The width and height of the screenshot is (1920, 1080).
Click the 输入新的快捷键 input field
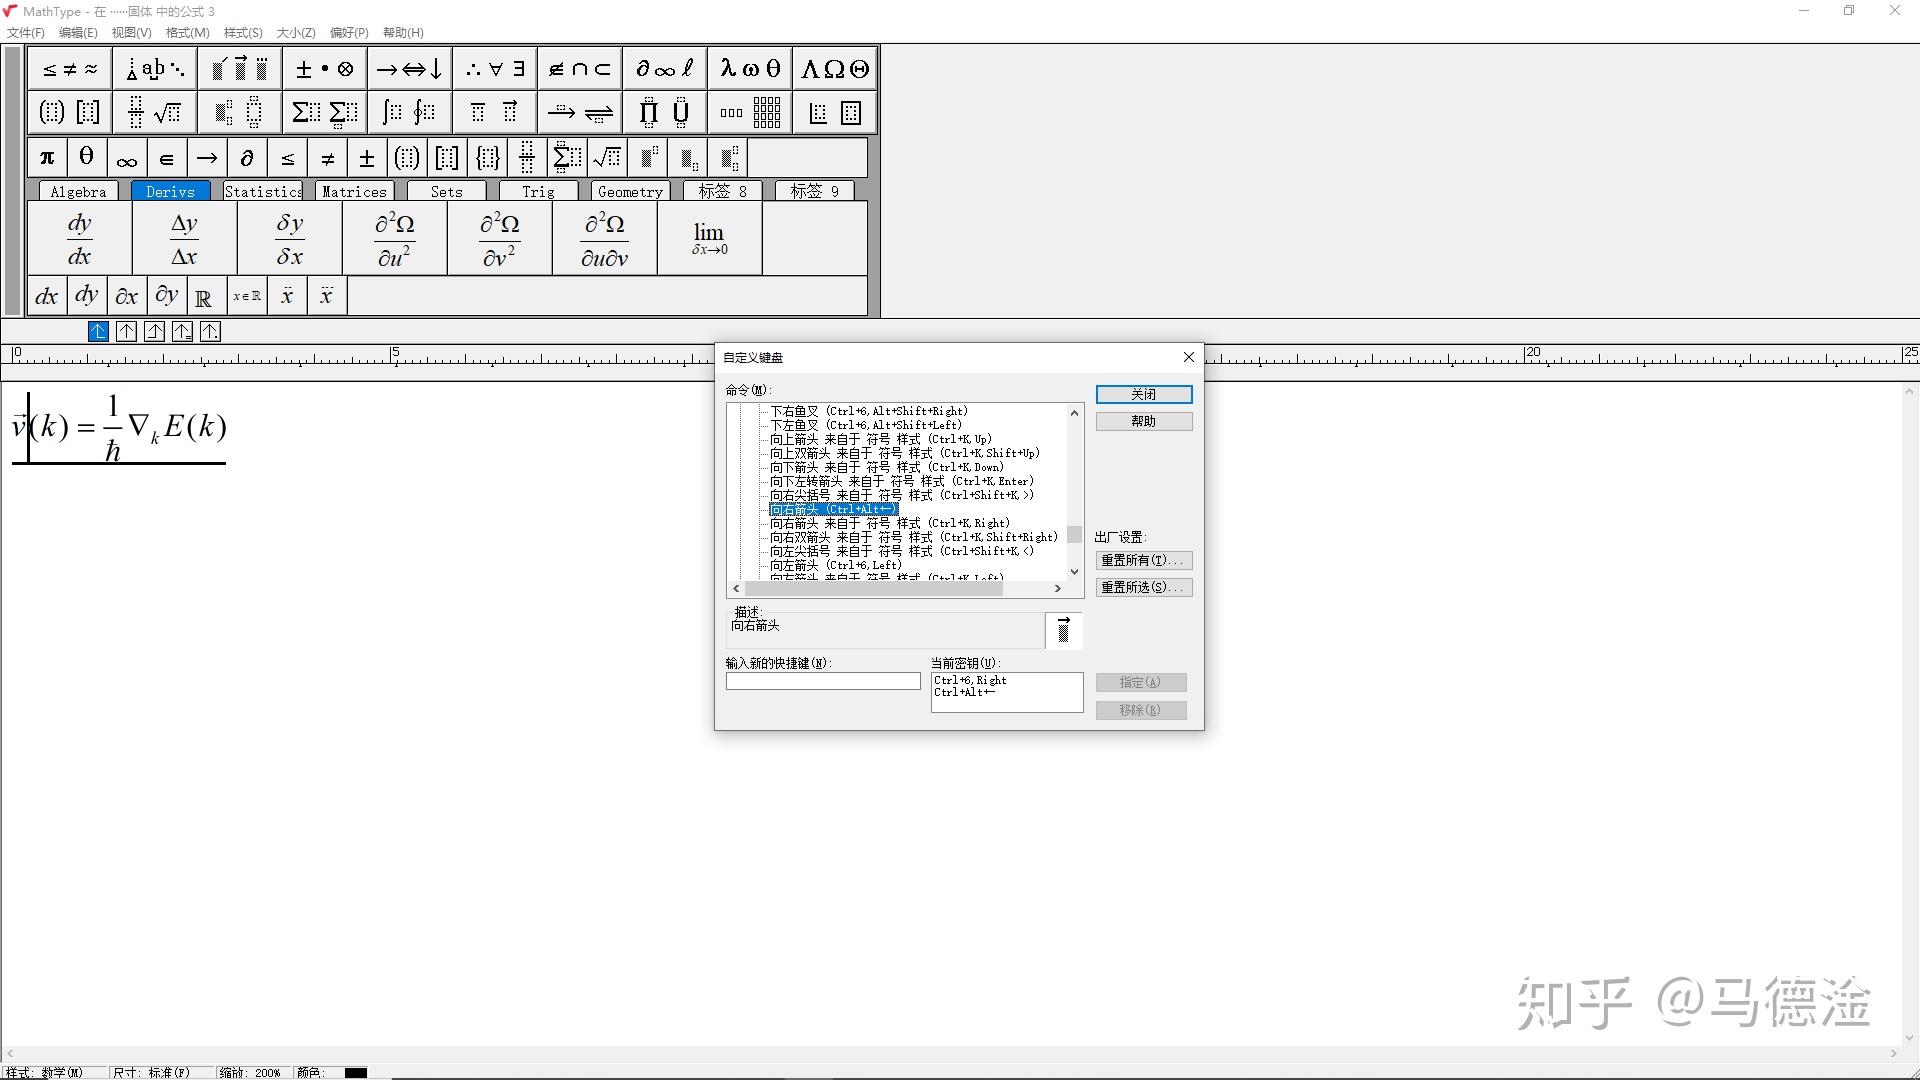click(x=822, y=681)
